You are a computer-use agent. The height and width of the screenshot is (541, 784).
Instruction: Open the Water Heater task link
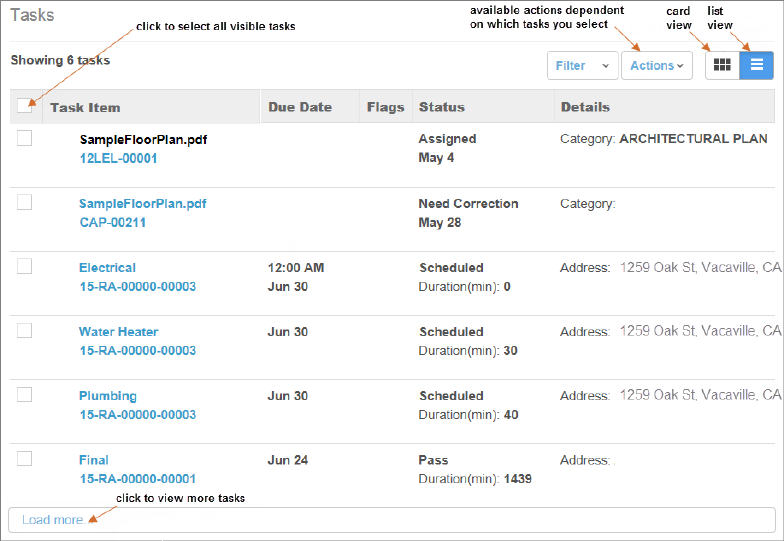118,332
